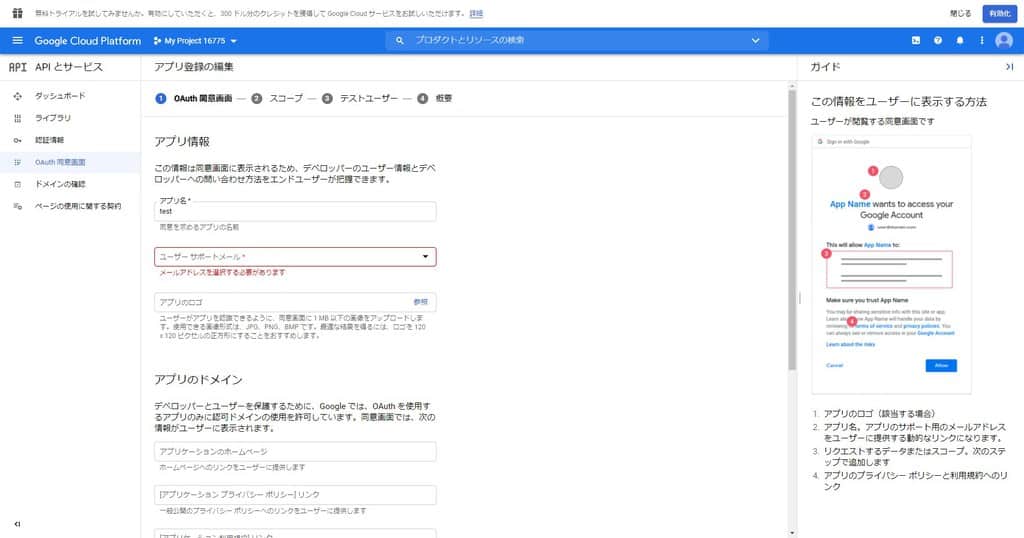This screenshot has width=1024, height=538.
Task: Click the user account avatar
Action: pyautogui.click(x=1004, y=40)
